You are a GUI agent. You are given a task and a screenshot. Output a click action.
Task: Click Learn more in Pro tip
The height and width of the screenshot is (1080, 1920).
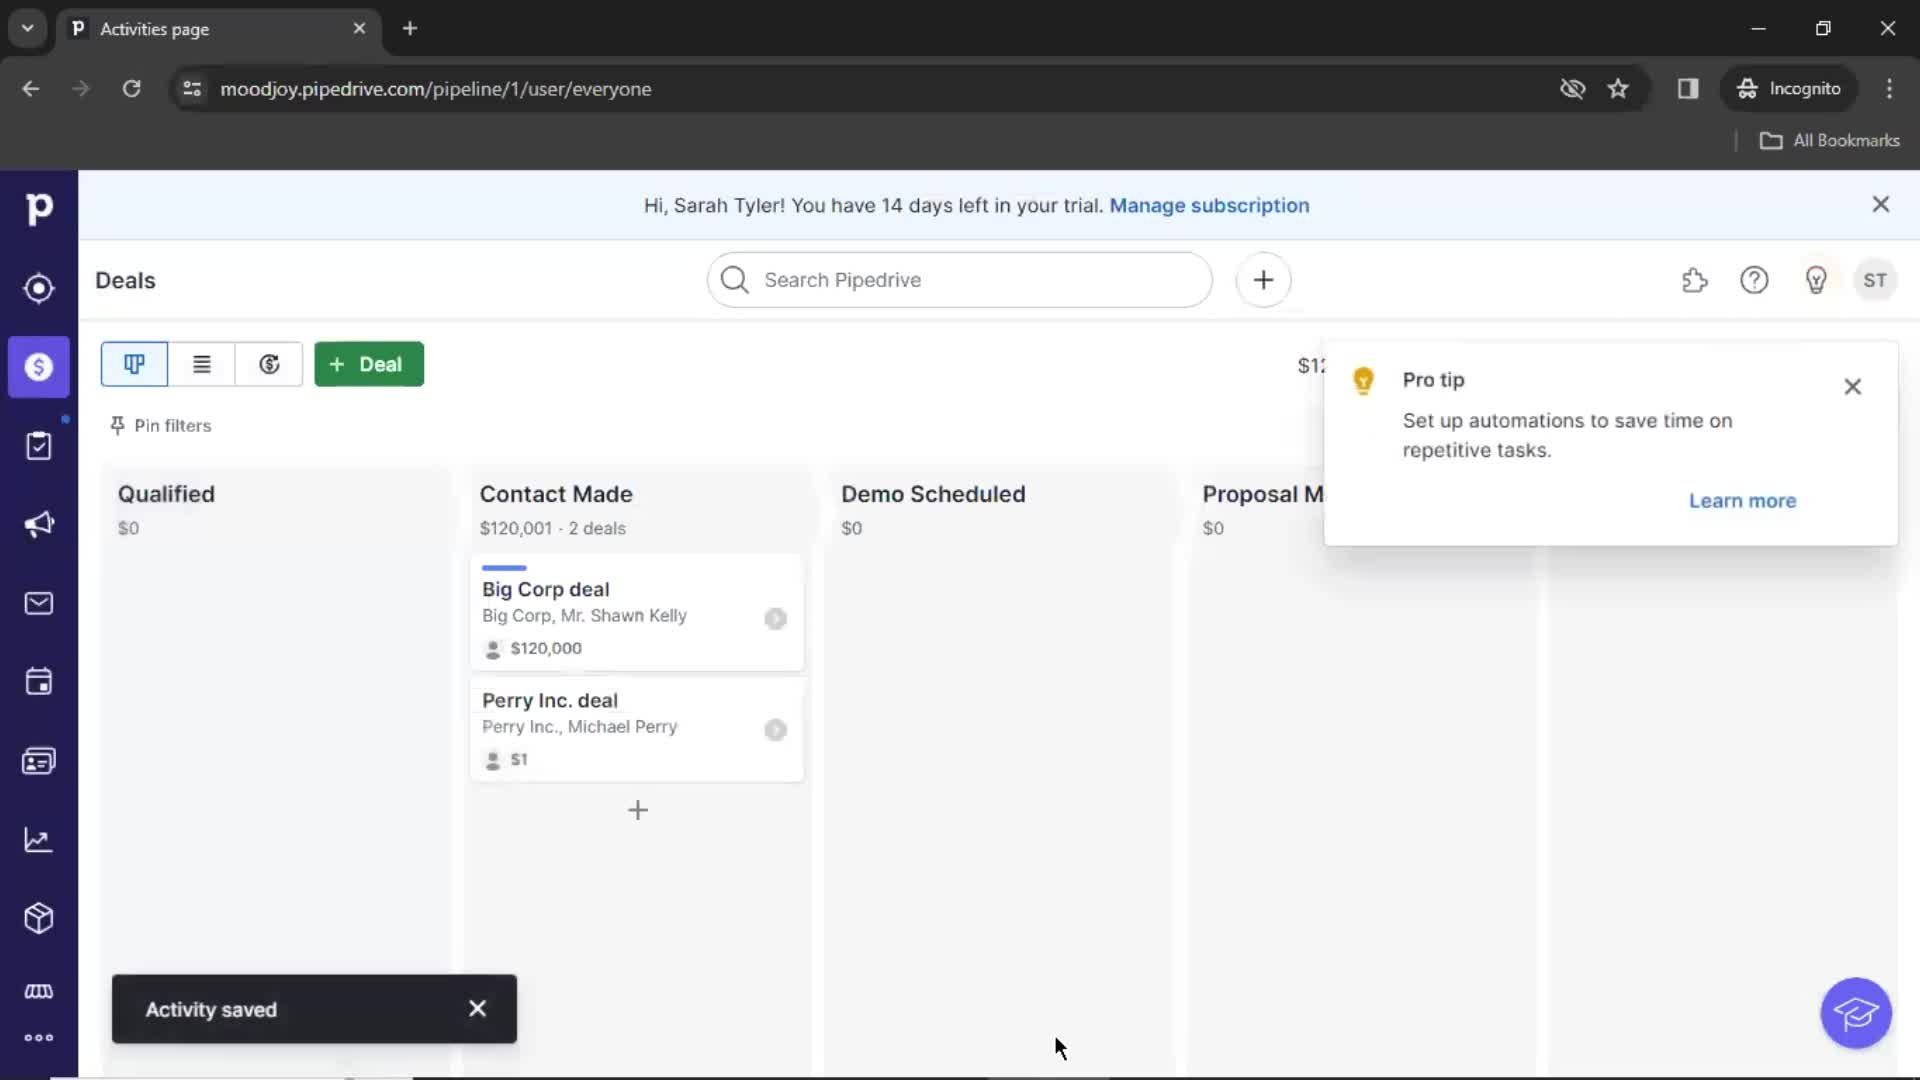pos(1742,501)
